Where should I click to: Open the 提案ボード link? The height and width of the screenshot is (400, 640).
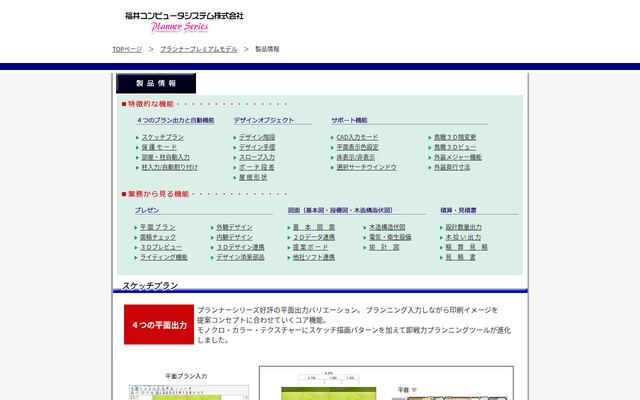click(x=310, y=247)
